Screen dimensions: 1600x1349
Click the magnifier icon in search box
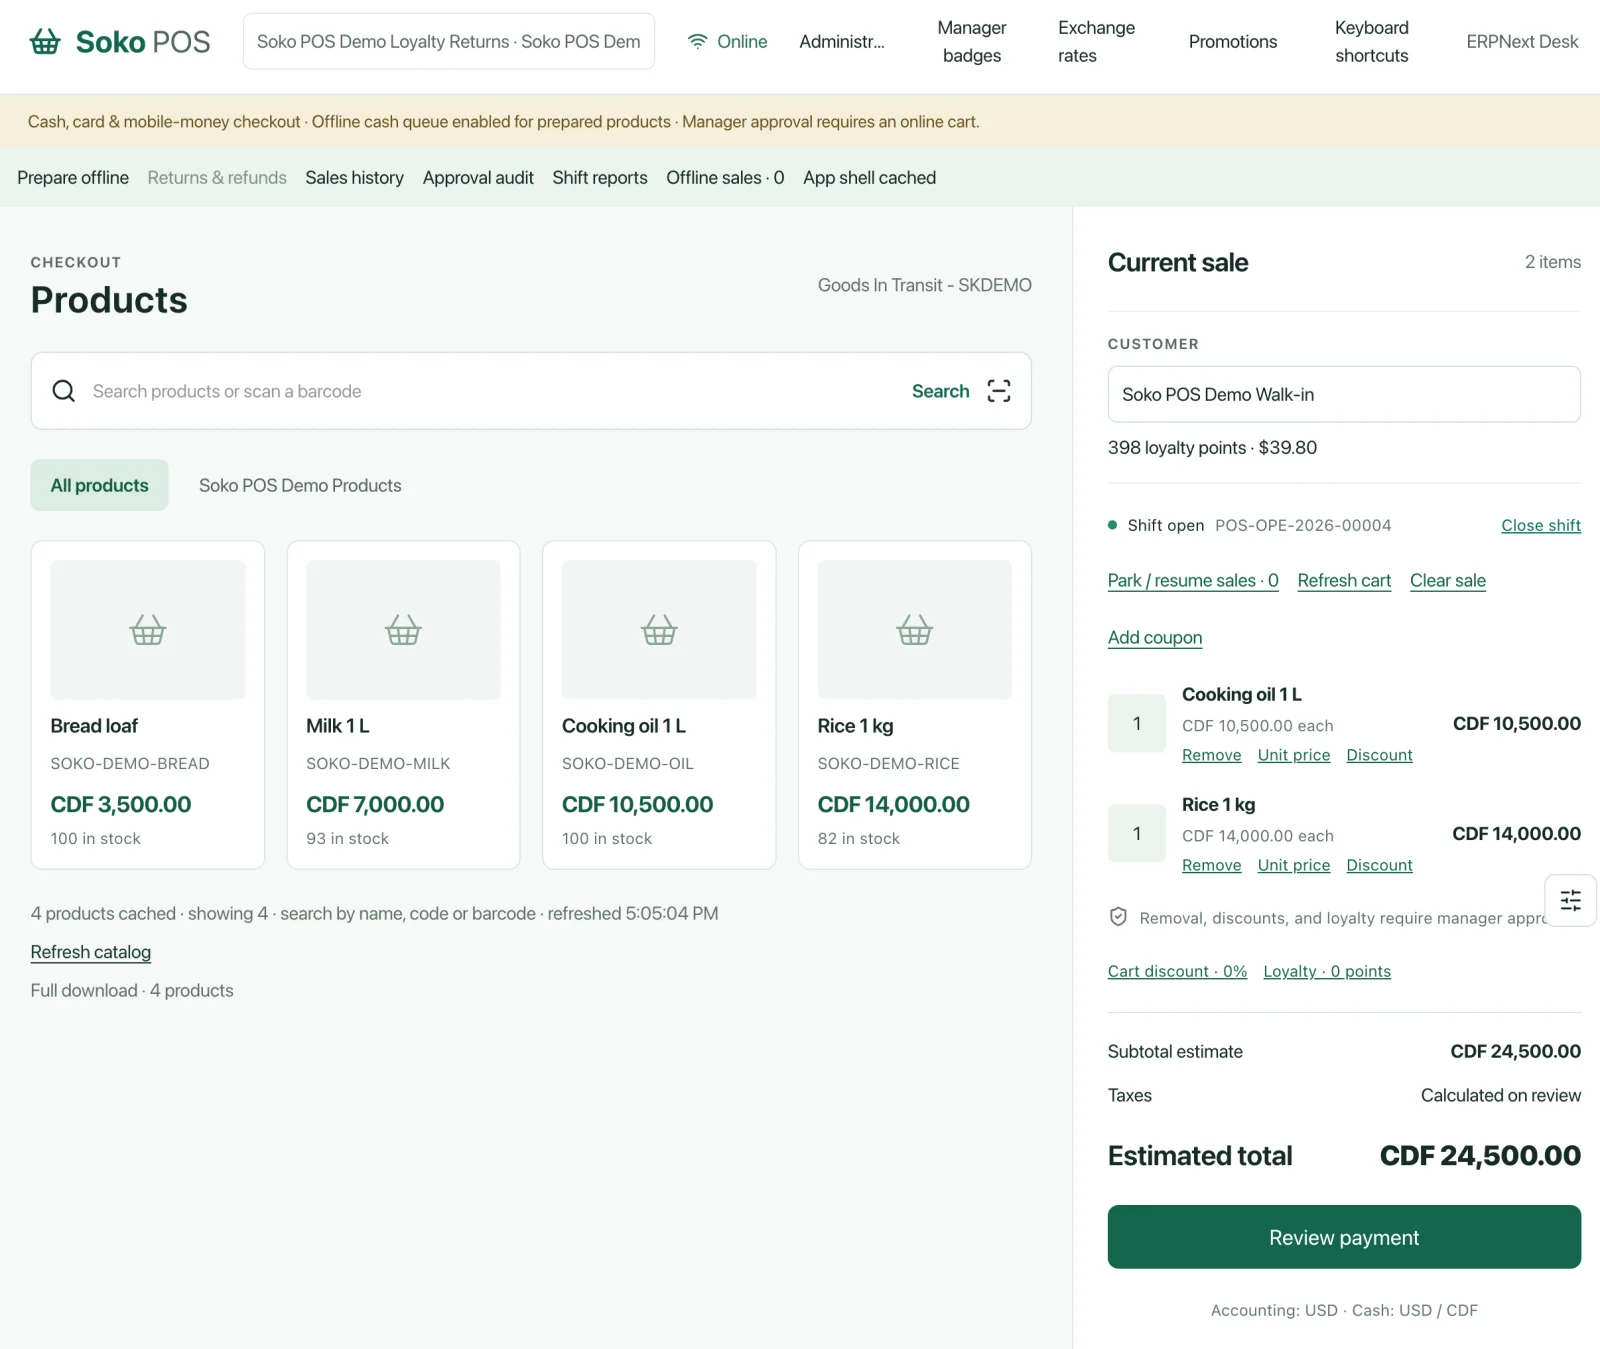point(64,391)
